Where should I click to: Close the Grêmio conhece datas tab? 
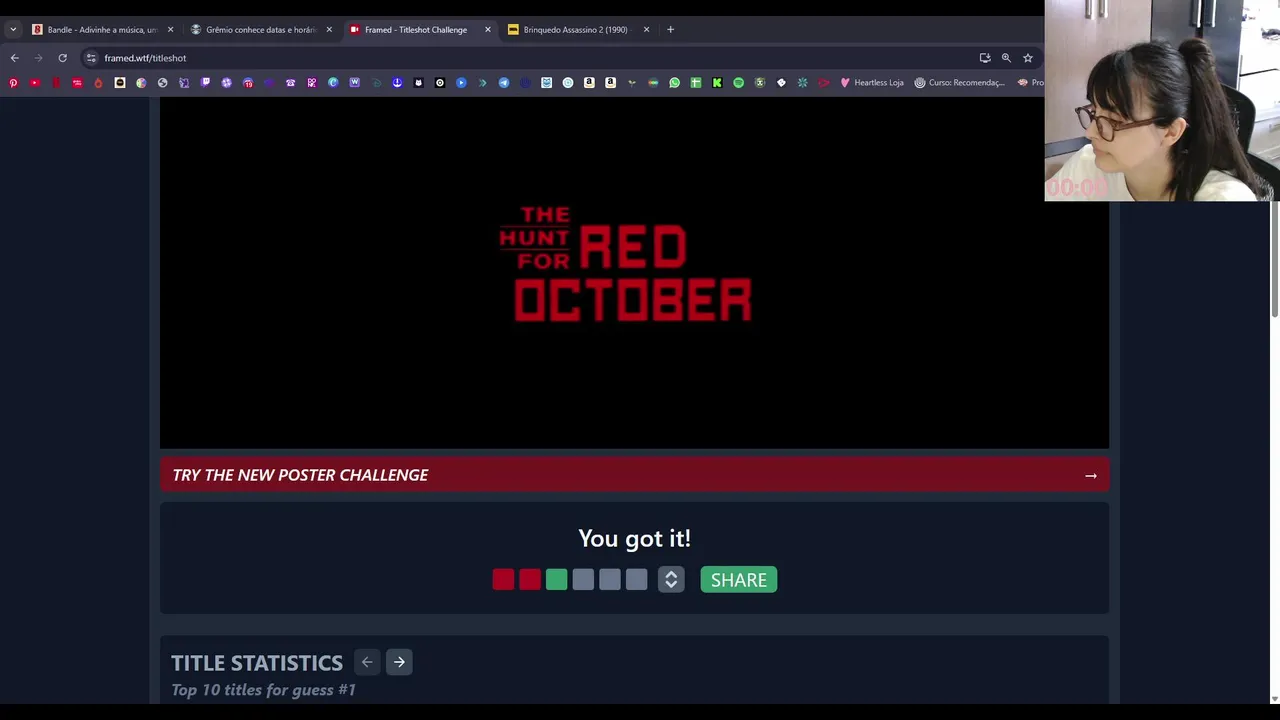(x=329, y=29)
